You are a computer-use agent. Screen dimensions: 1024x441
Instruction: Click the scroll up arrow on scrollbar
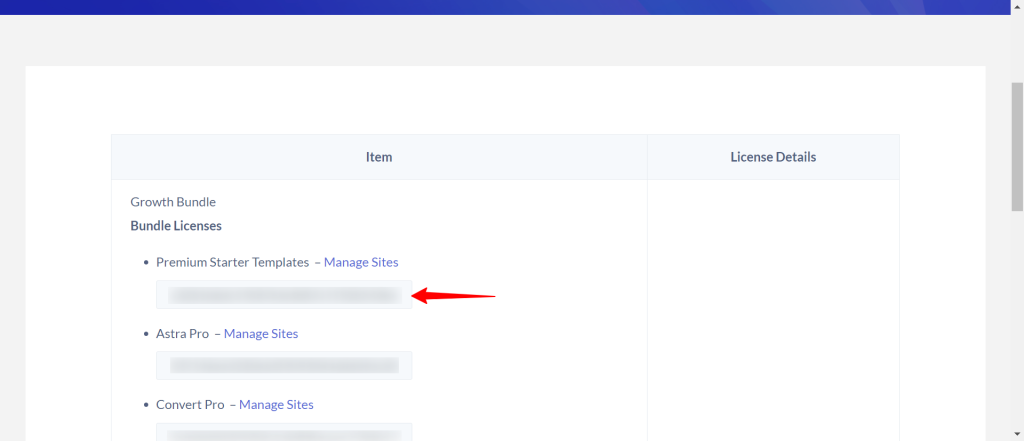click(1017, 5)
